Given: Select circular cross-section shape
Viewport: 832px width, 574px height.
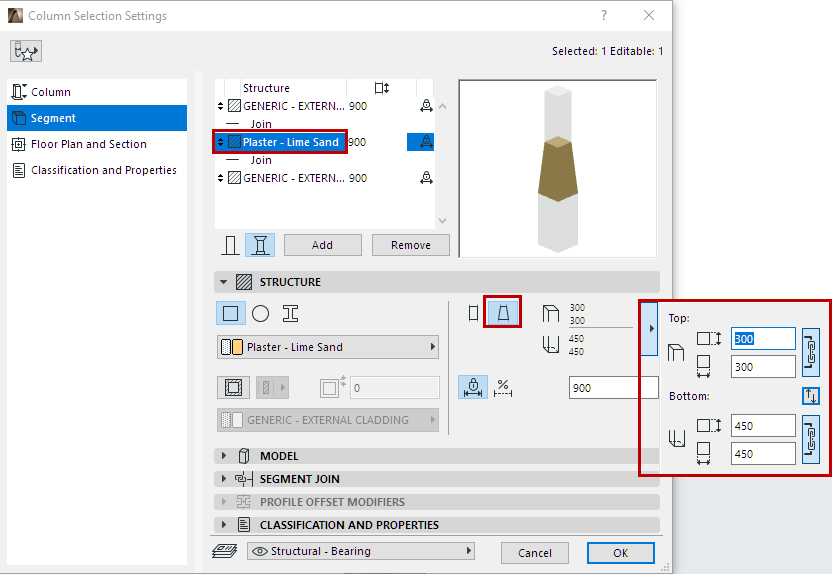Looking at the screenshot, I should (x=260, y=314).
